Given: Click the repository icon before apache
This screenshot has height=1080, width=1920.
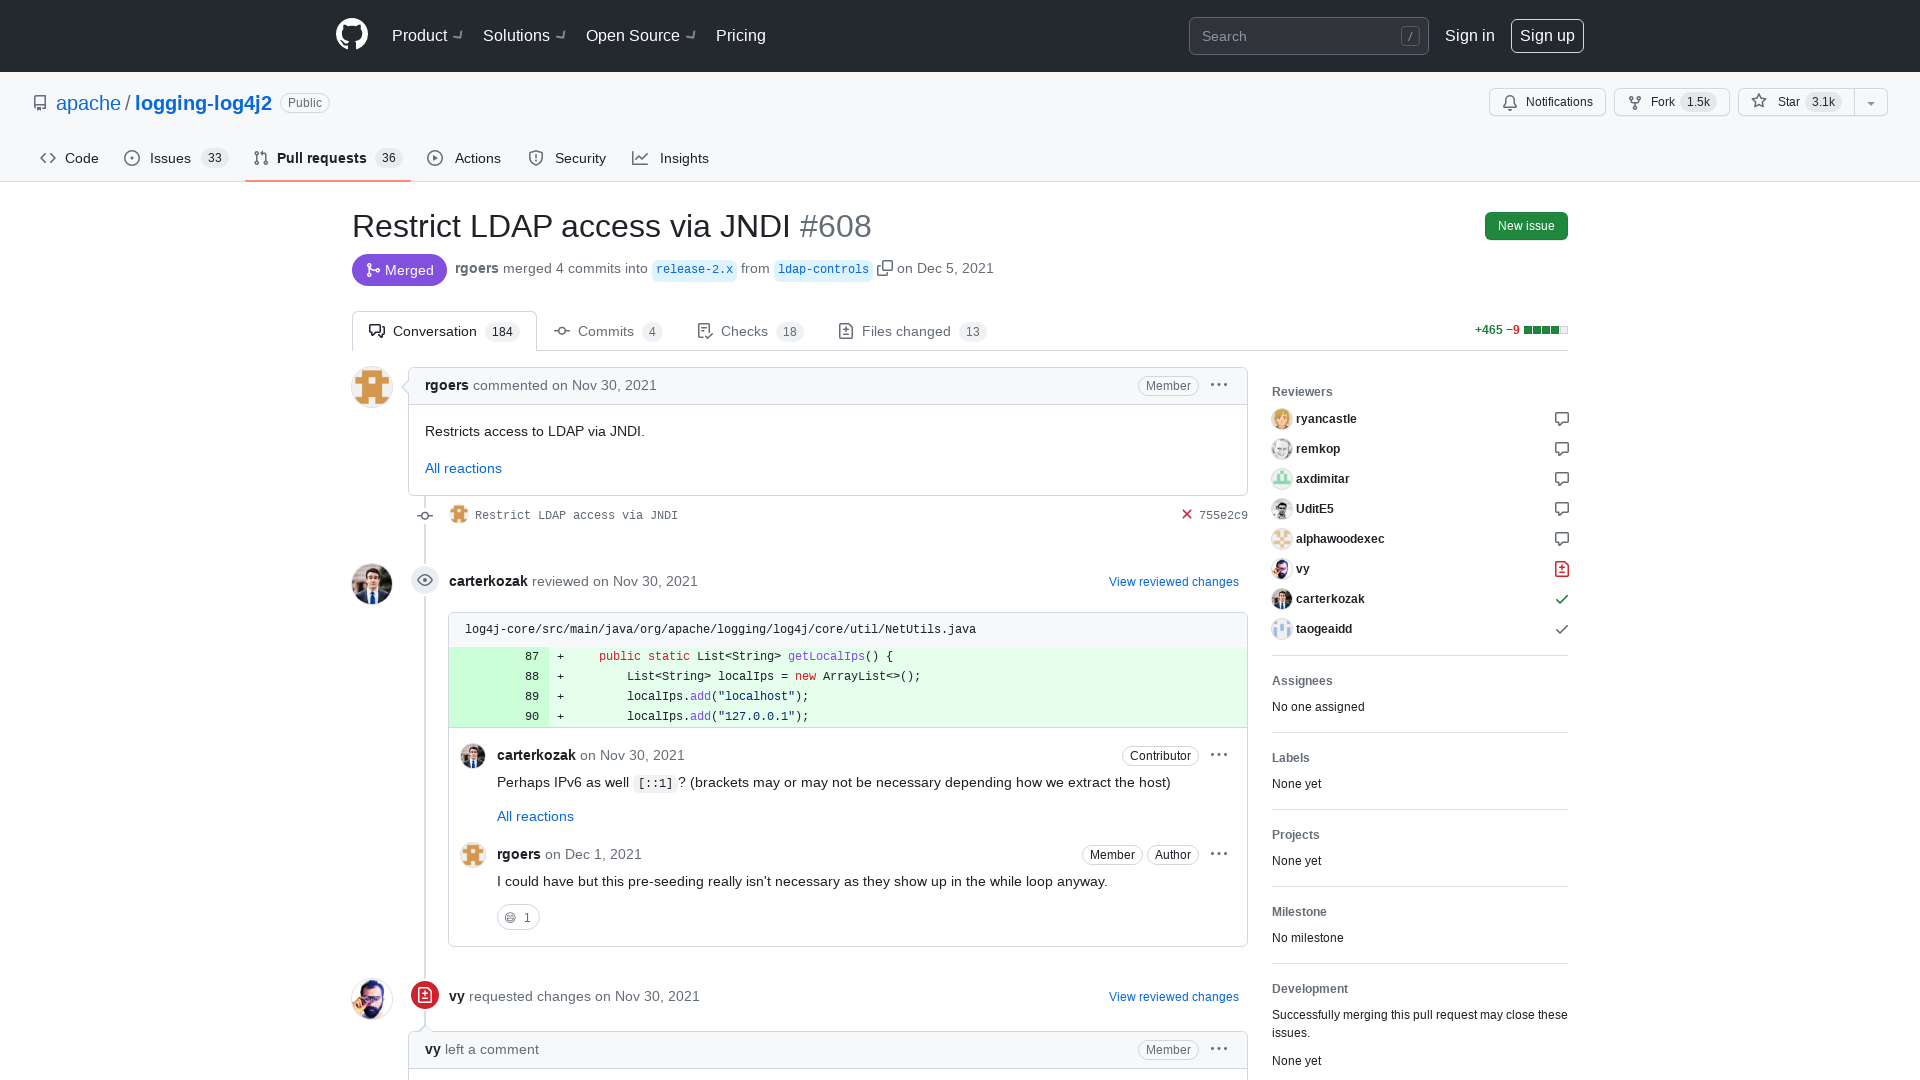Looking at the screenshot, I should (x=40, y=103).
